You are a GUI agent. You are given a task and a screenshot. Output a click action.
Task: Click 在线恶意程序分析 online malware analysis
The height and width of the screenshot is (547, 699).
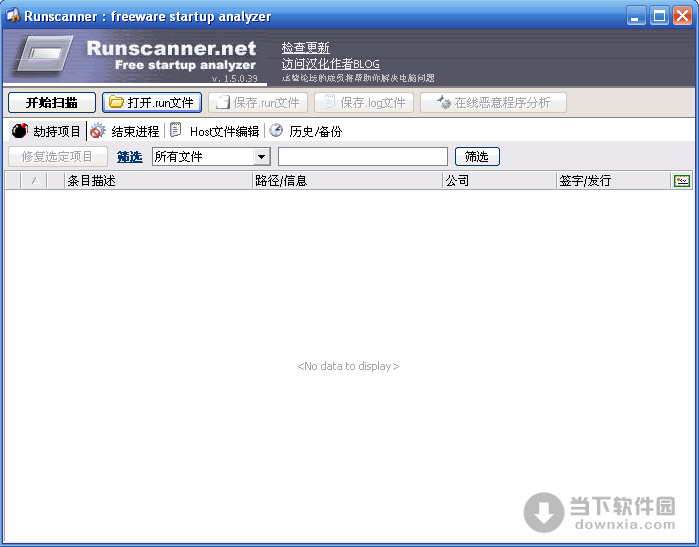493,103
